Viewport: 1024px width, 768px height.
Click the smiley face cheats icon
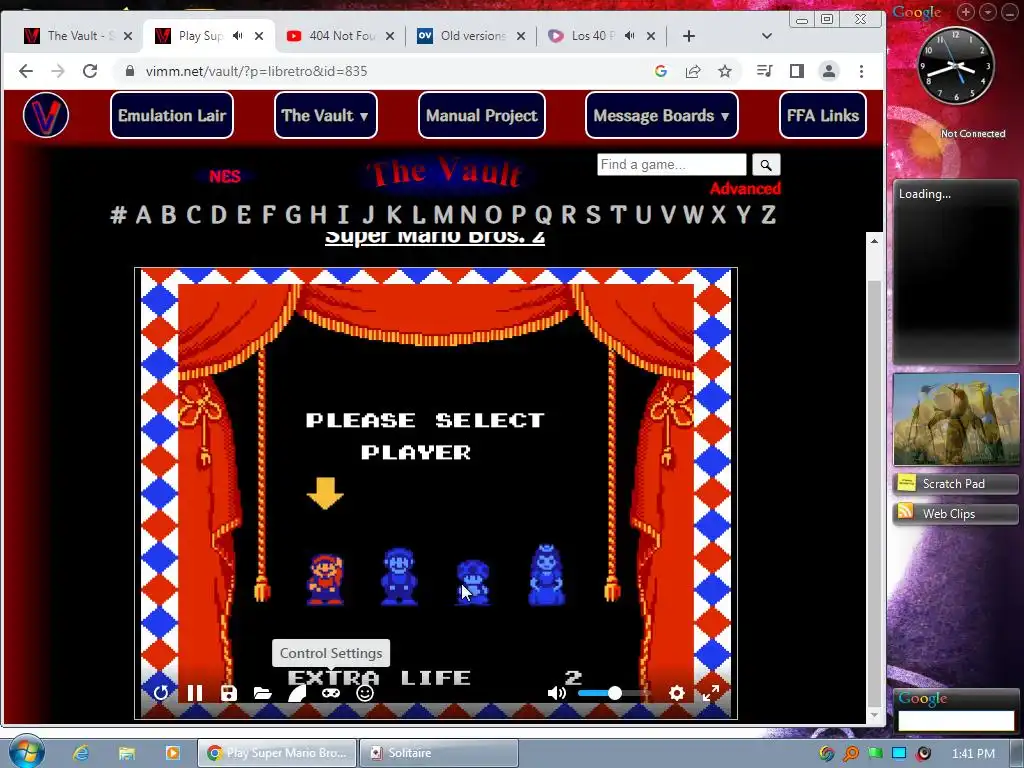coord(364,693)
